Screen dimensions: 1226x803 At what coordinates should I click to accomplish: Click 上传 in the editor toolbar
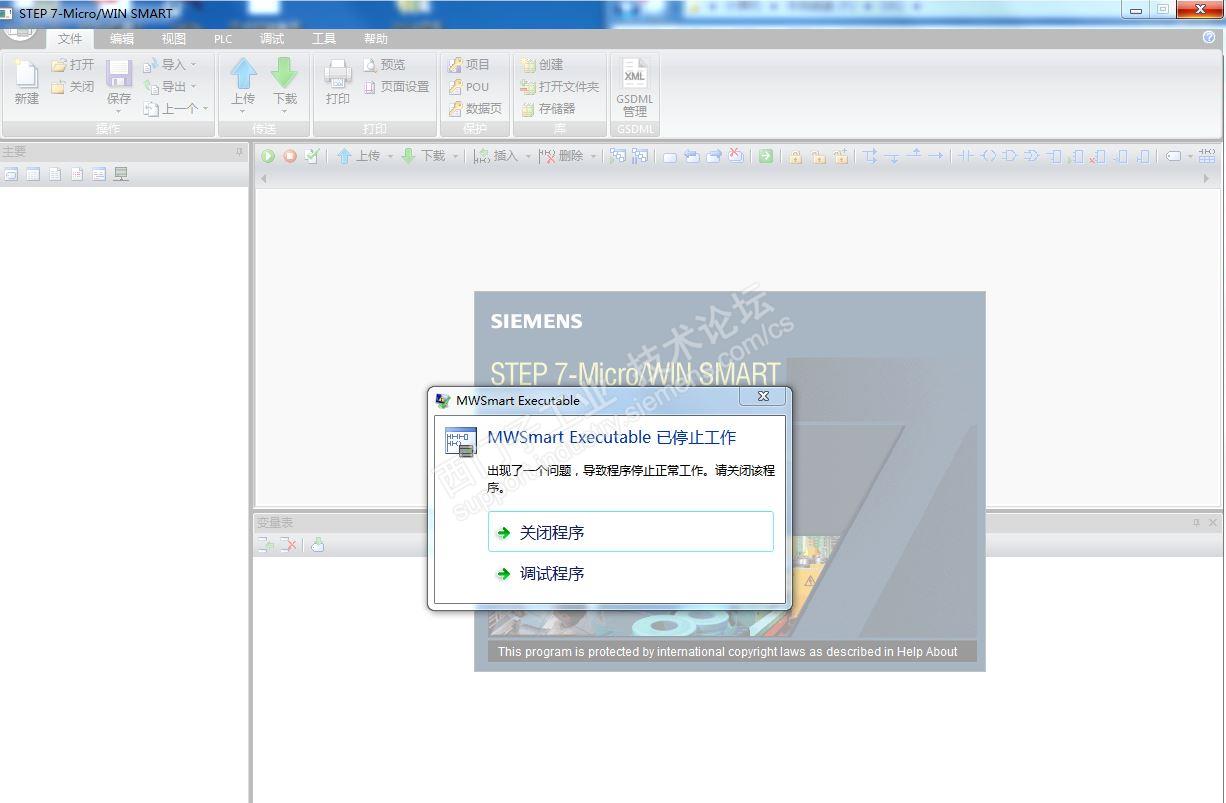click(358, 156)
